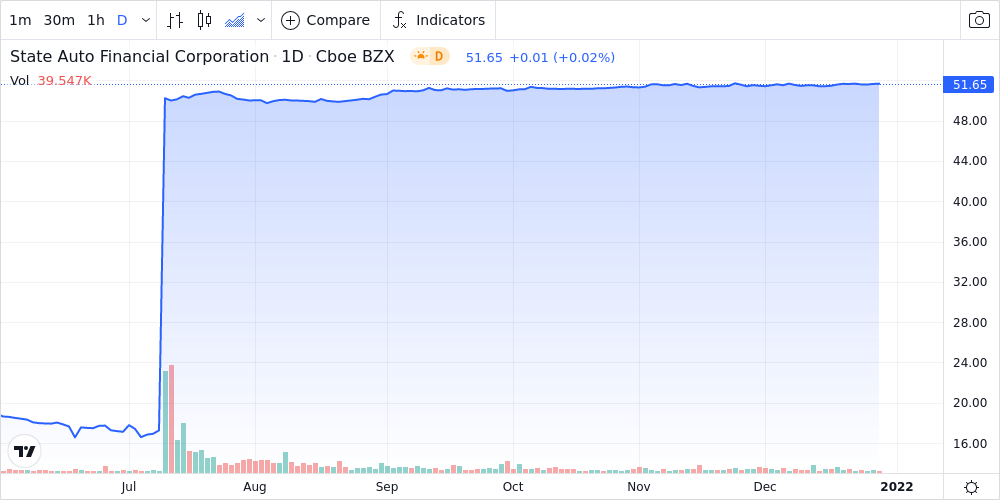The height and width of the screenshot is (500, 1000).
Task: Expand the time interval dropdown arrow
Action: (146, 20)
